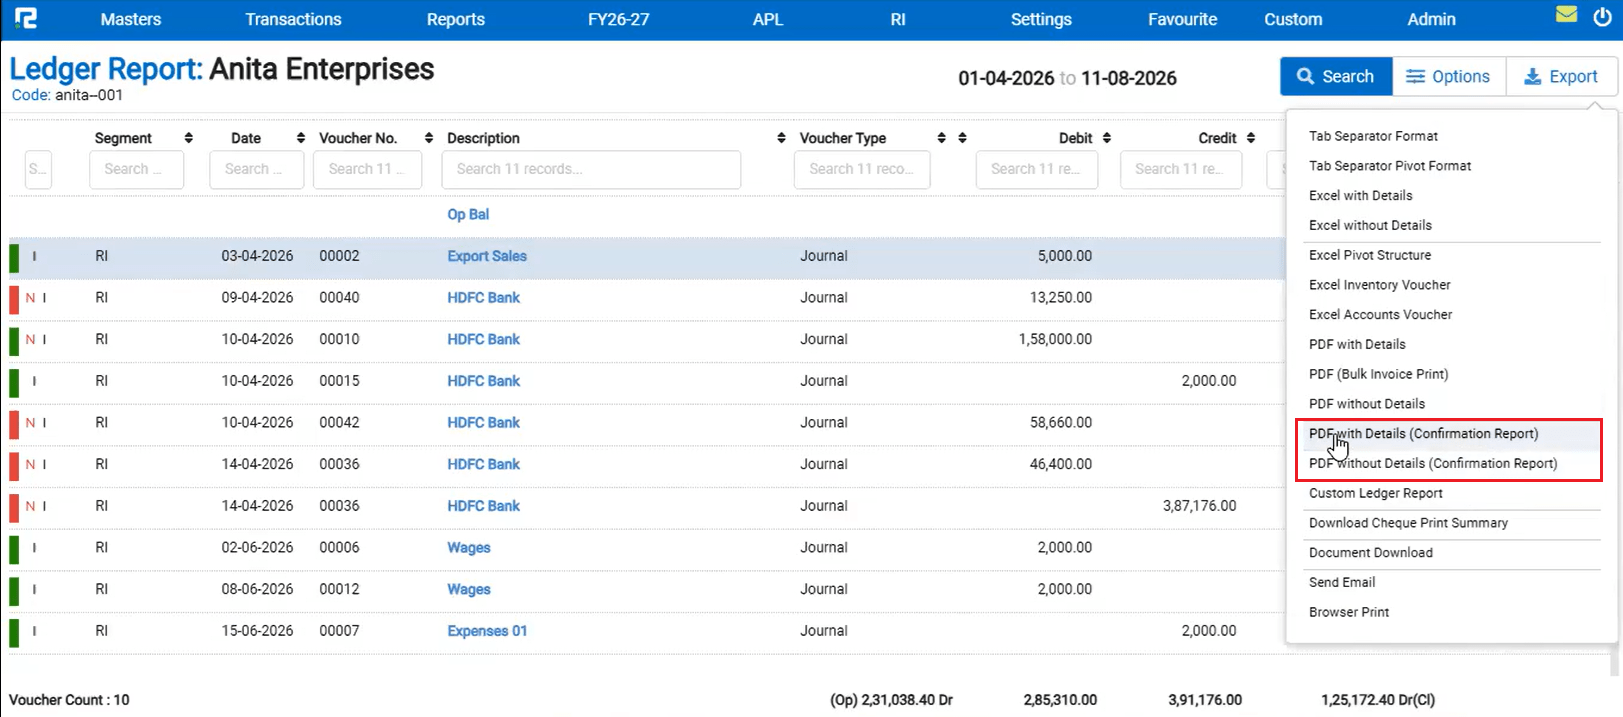Click the Op Bal link
Image resolution: width=1623 pixels, height=717 pixels.
468,214
